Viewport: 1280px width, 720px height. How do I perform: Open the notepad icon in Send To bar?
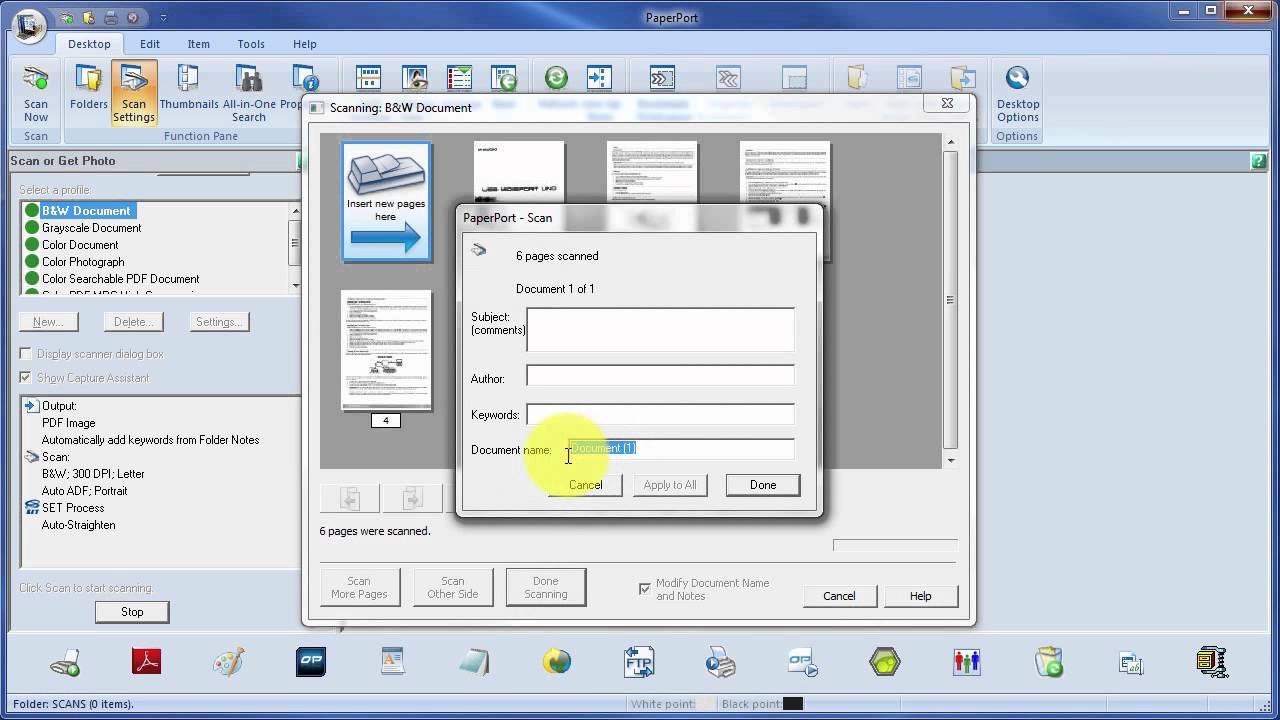pos(474,662)
